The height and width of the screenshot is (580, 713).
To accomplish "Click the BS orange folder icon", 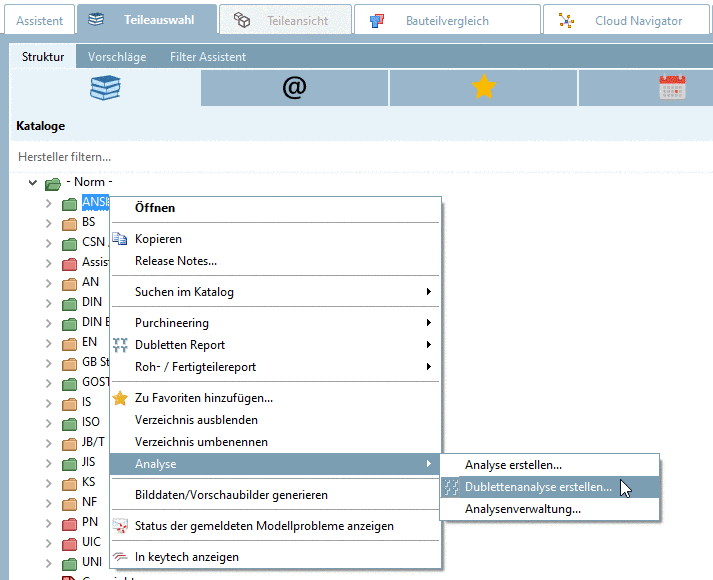I will click(69, 224).
